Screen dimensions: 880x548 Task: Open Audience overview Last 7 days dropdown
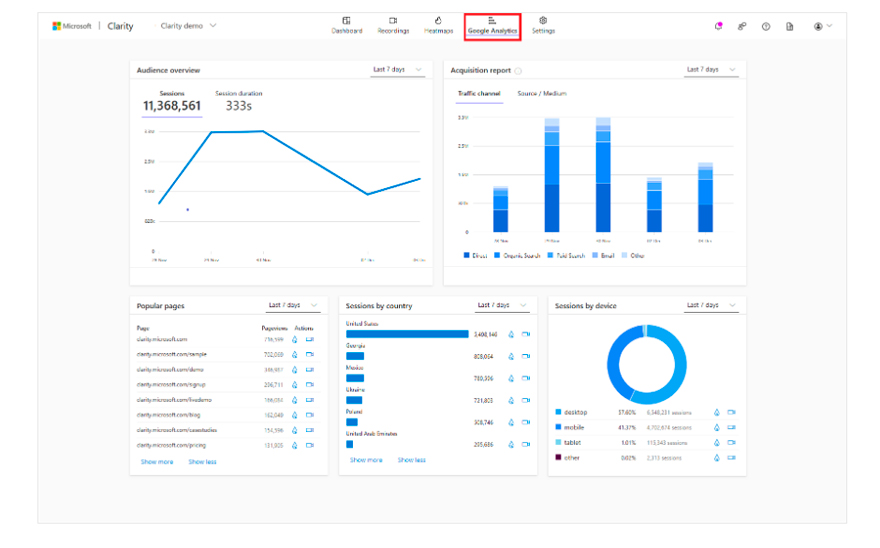398,70
